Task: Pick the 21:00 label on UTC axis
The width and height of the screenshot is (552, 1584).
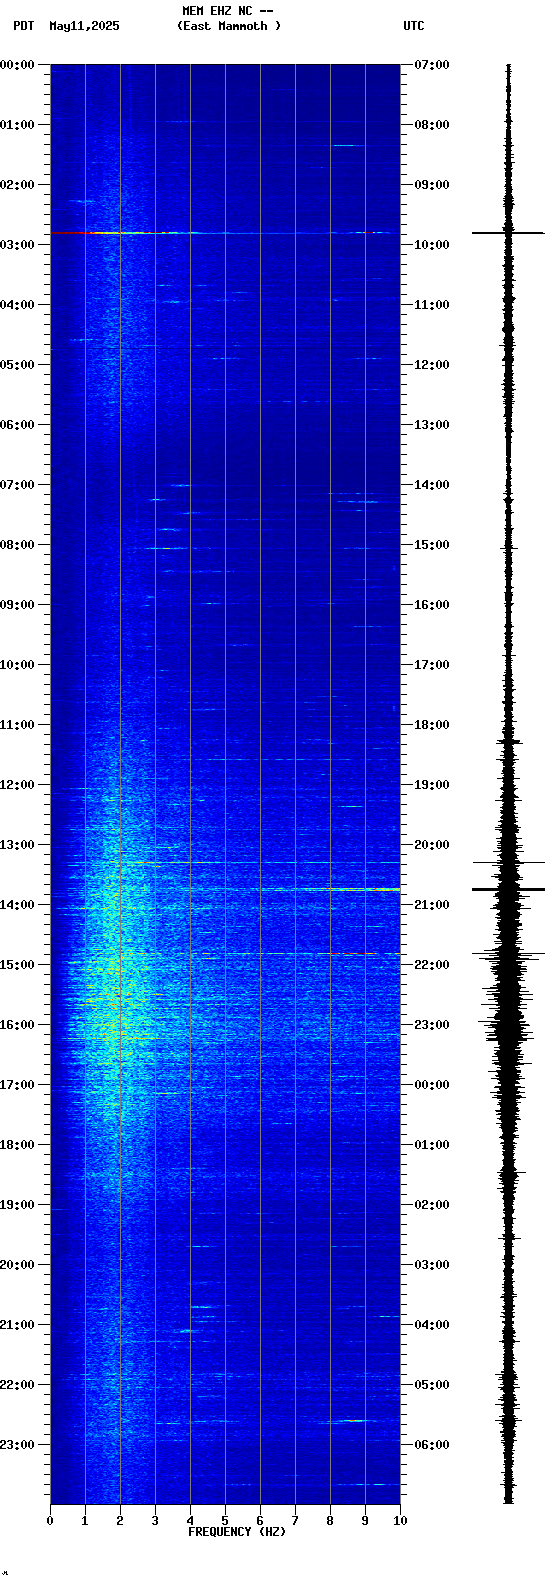Action: click(x=432, y=905)
